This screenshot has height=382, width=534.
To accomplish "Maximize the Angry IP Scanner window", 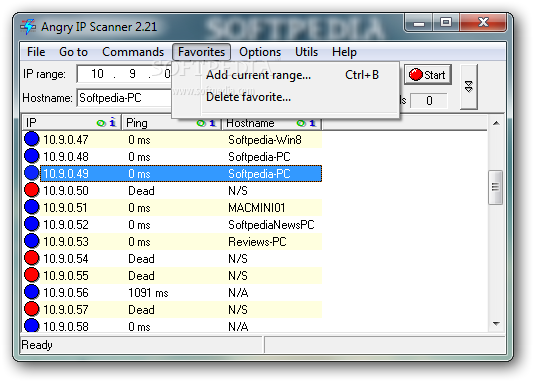I will click(x=446, y=23).
